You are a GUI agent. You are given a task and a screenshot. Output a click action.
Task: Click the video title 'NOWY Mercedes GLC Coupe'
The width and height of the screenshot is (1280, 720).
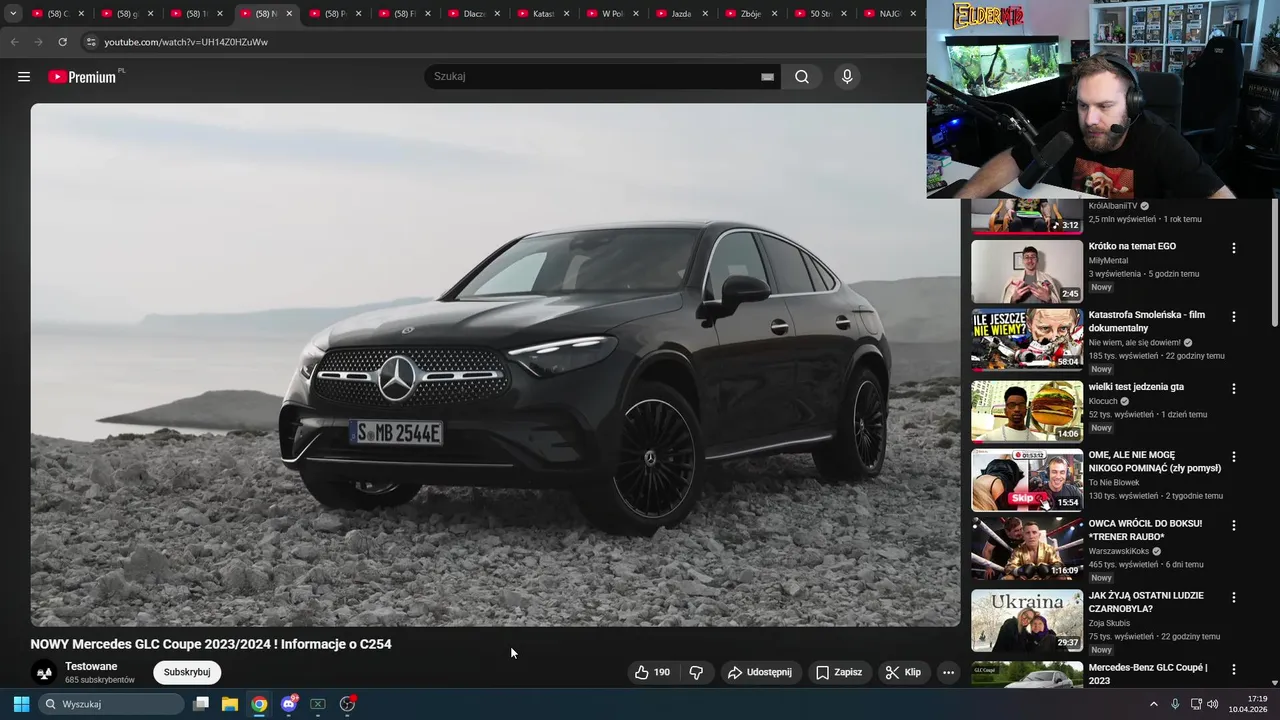click(x=211, y=644)
